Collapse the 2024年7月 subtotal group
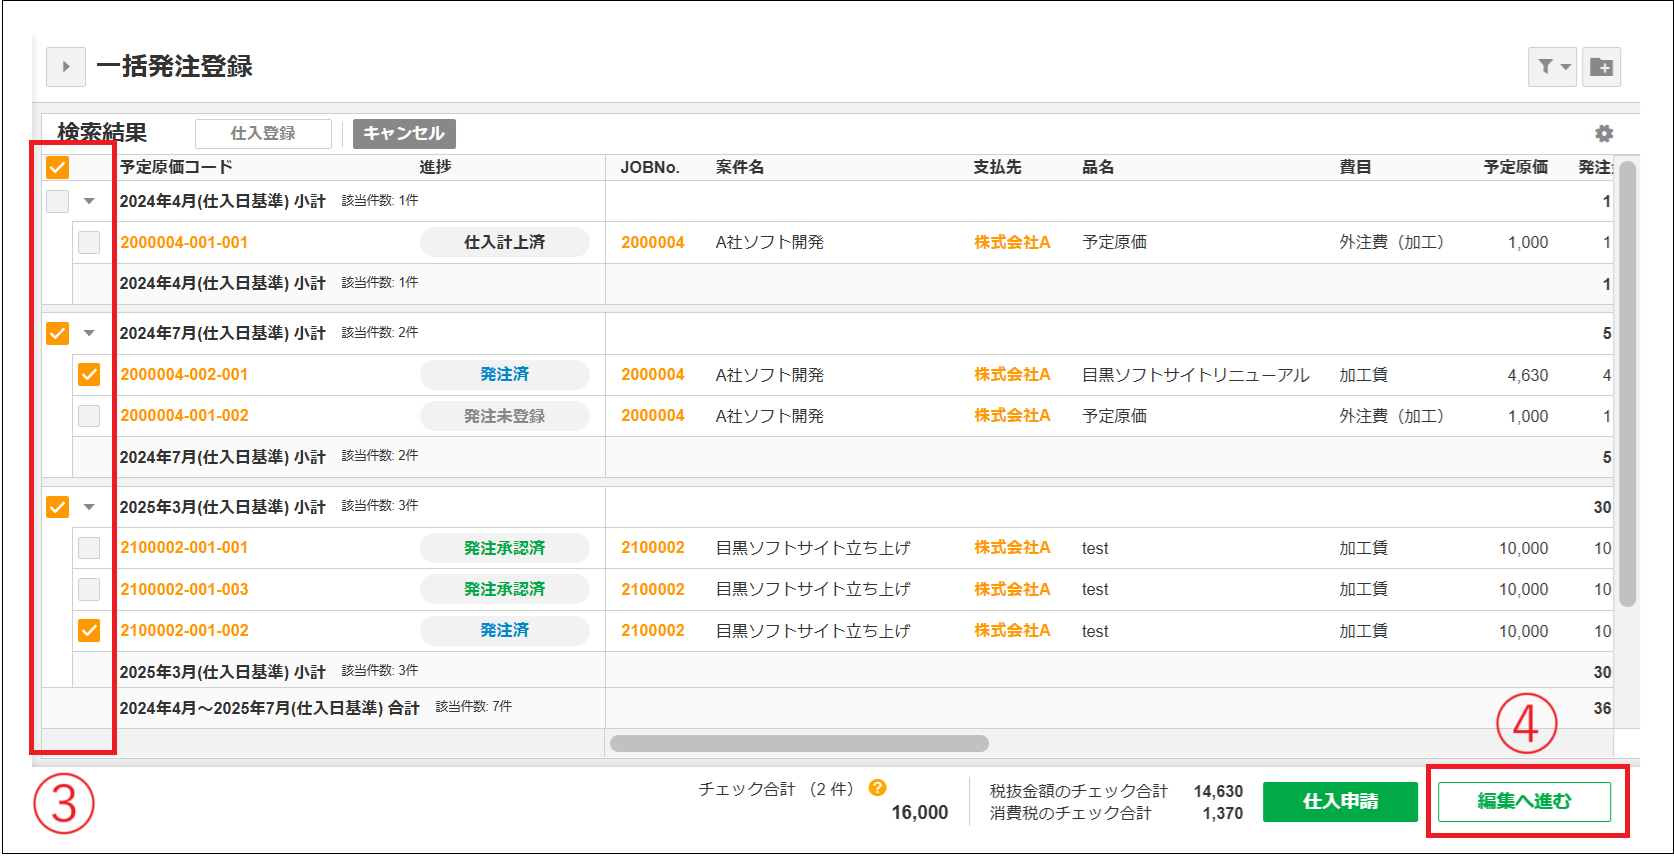Screen dimensions: 1674x856 coord(89,333)
